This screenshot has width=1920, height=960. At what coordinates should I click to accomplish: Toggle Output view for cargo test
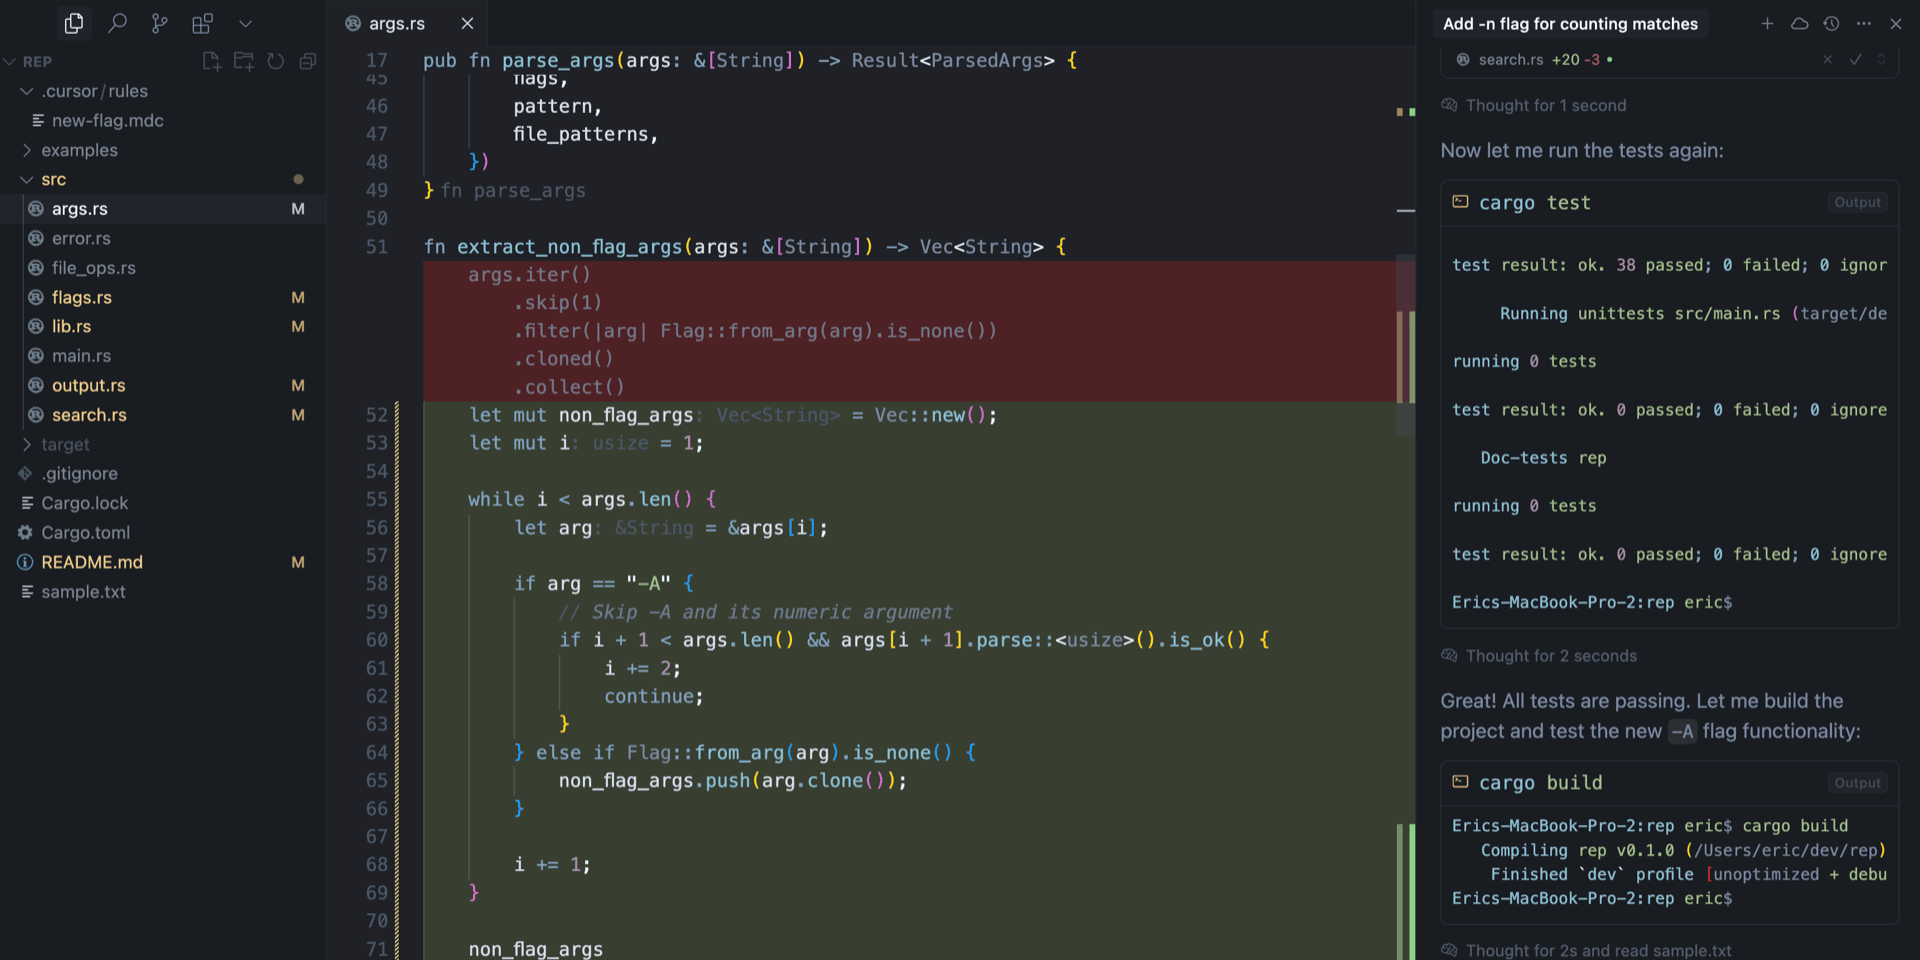point(1857,203)
